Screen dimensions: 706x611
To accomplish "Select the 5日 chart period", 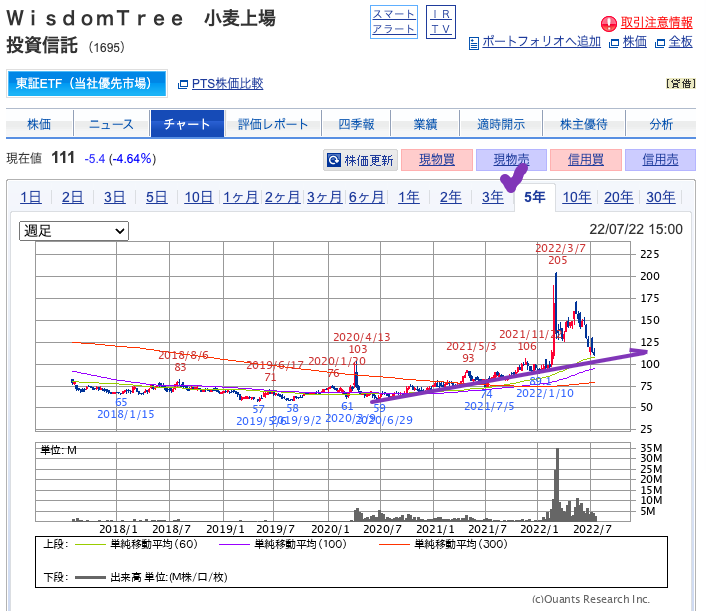I will click(x=156, y=197).
